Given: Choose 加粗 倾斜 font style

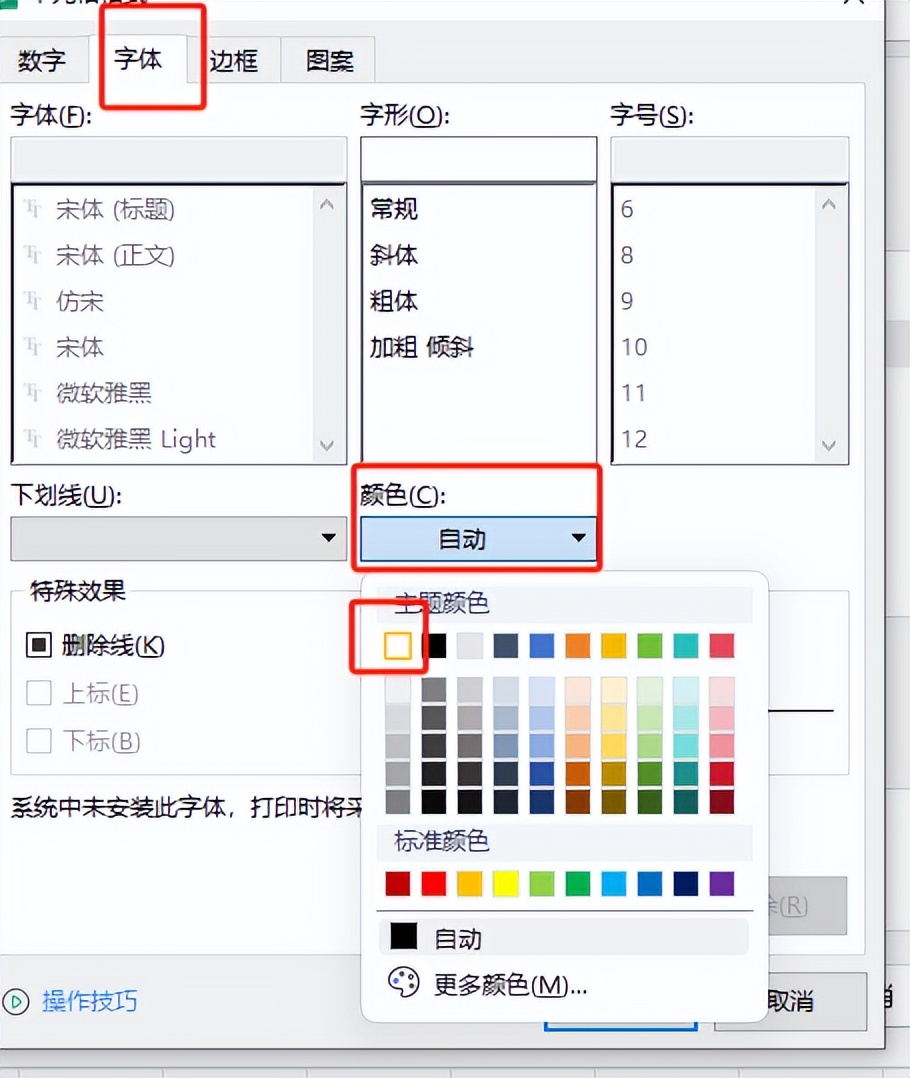Looking at the screenshot, I should click(x=421, y=347).
